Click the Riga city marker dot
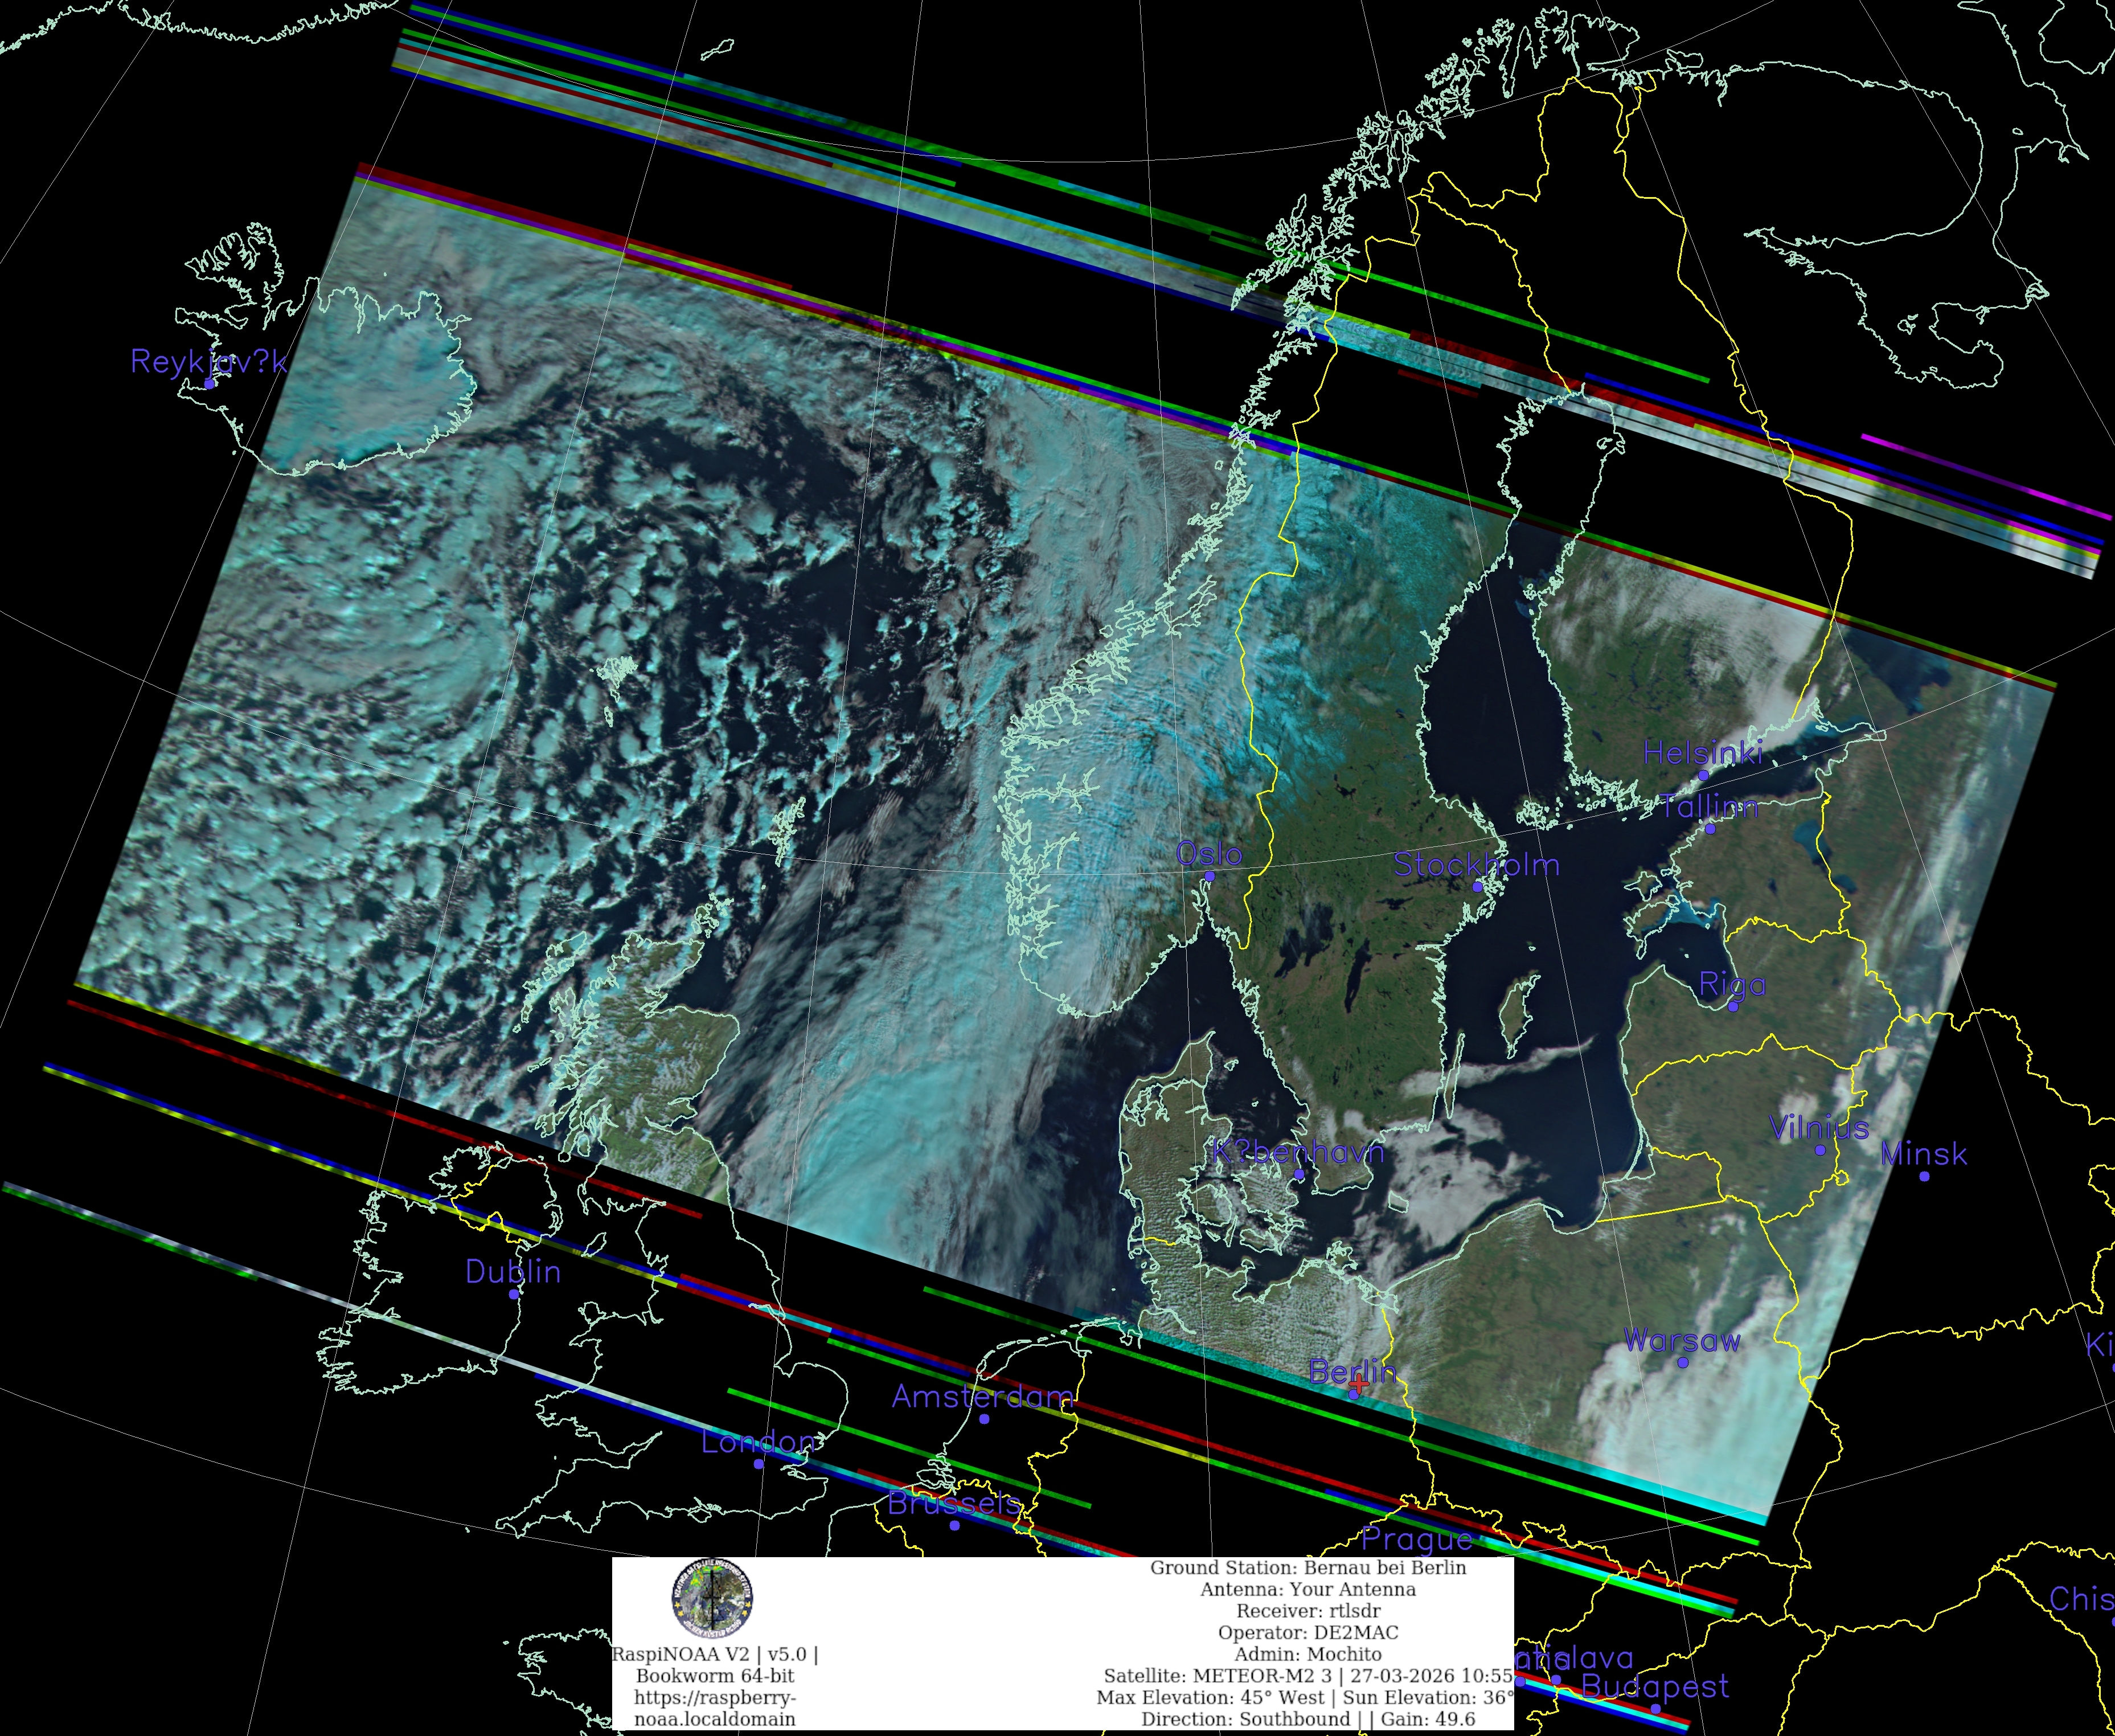The height and width of the screenshot is (1736, 2115). [1733, 1006]
